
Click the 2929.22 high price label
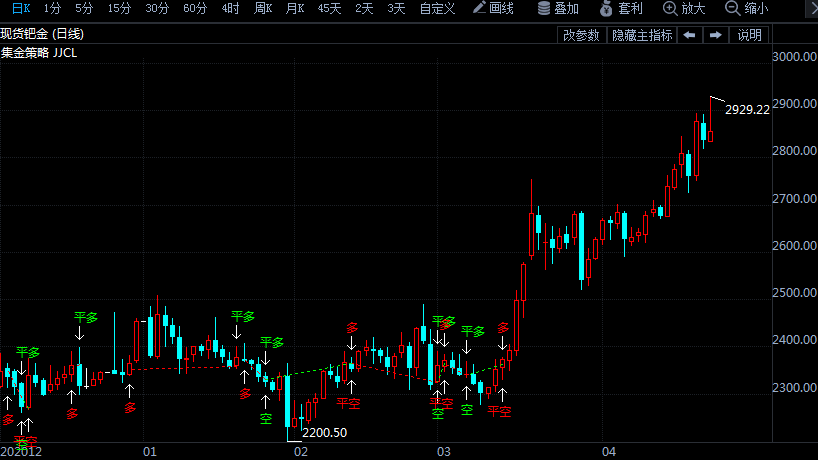click(747, 110)
